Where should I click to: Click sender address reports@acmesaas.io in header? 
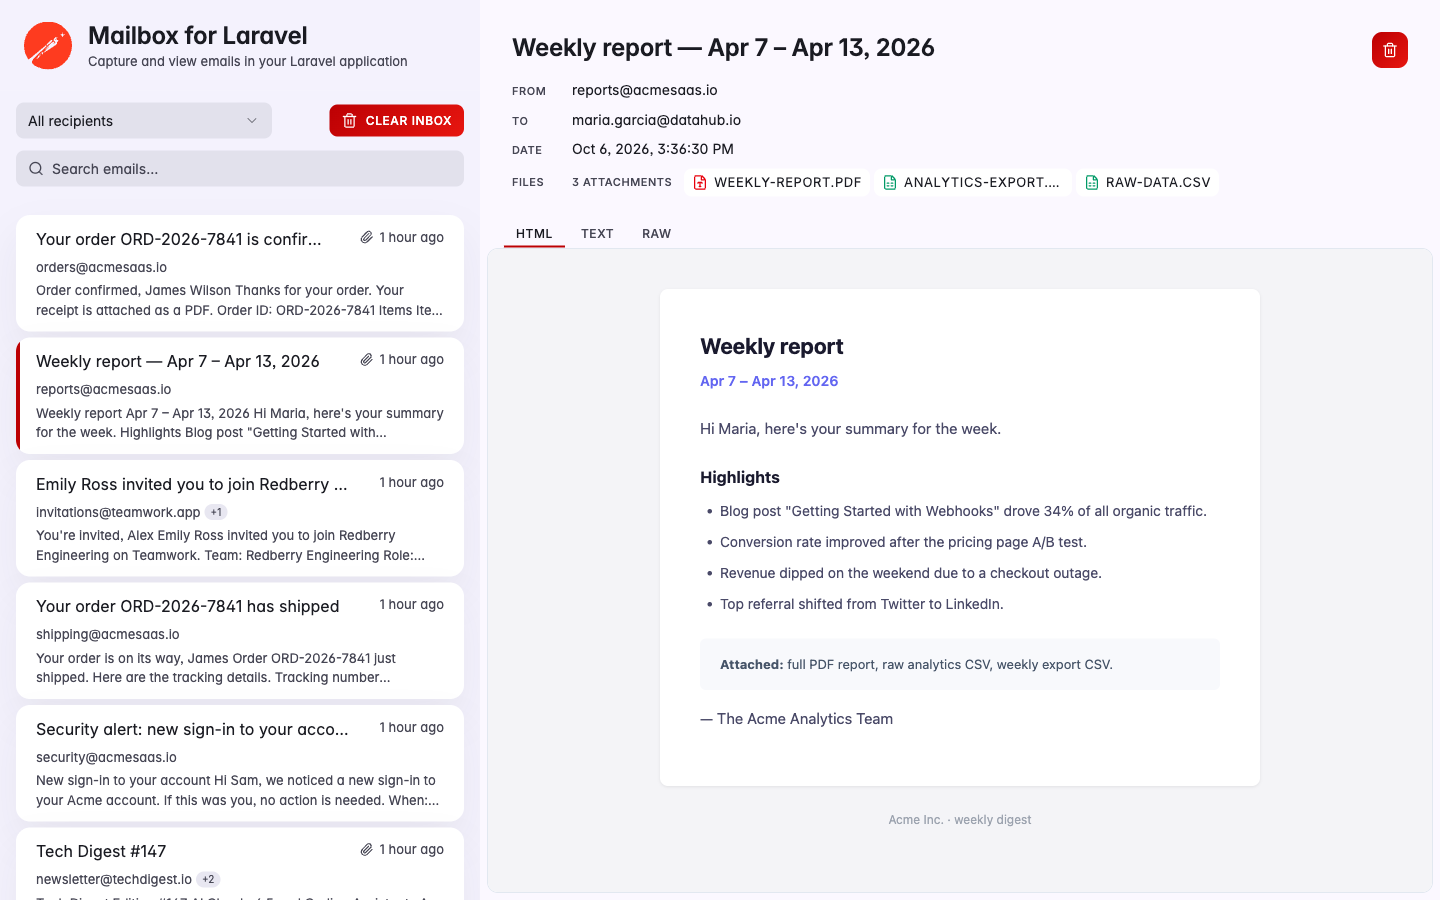coord(645,90)
